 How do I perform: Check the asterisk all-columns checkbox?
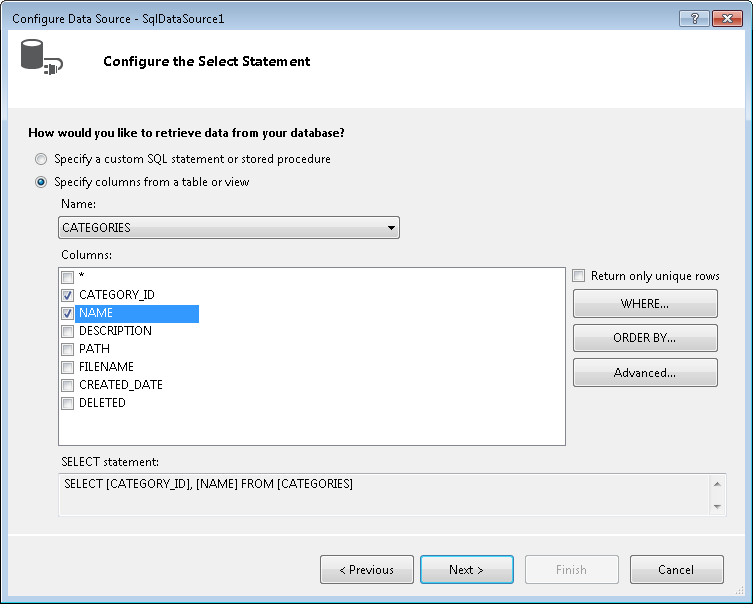click(x=67, y=277)
